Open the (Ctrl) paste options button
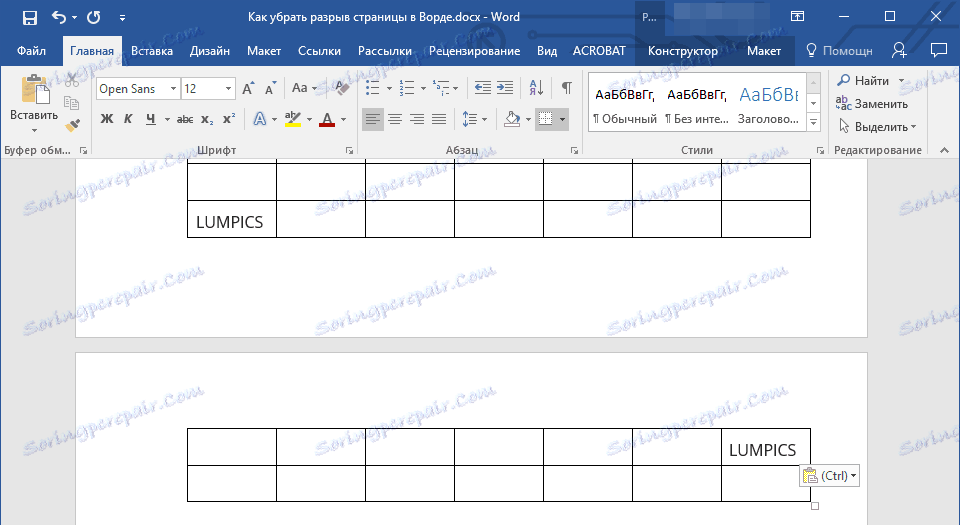 830,475
